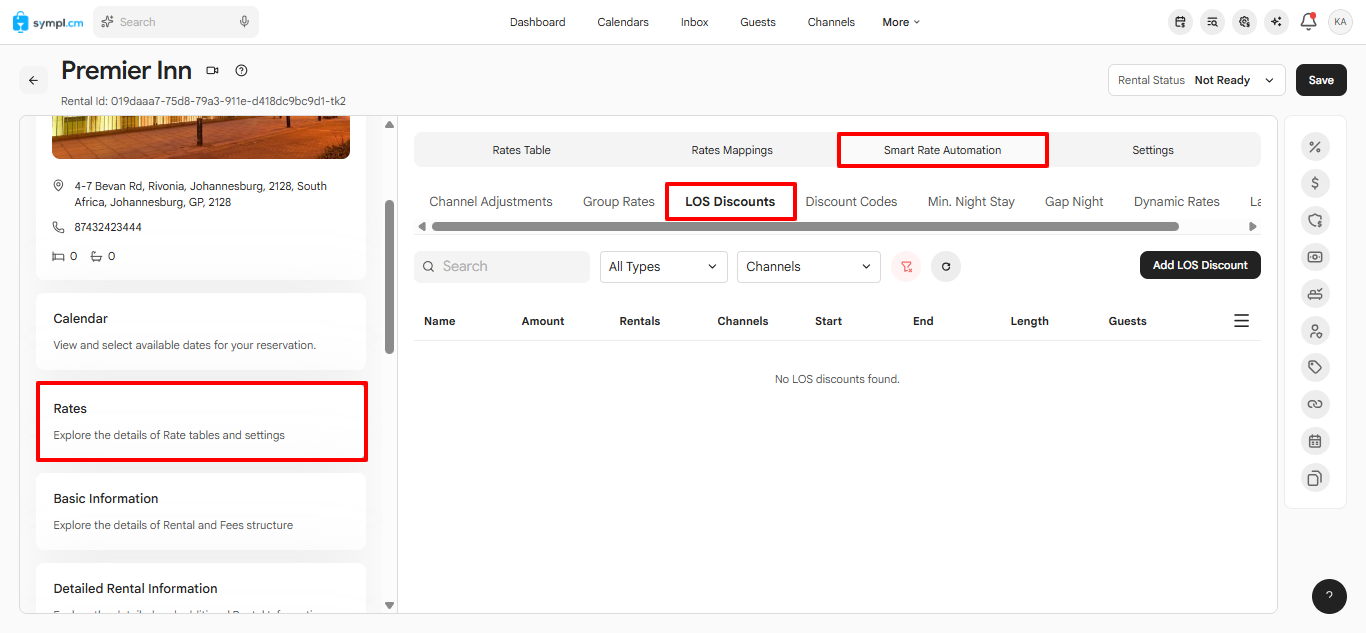Viewport: 1366px width, 633px height.
Task: Click the top Search field
Action: pos(175,22)
